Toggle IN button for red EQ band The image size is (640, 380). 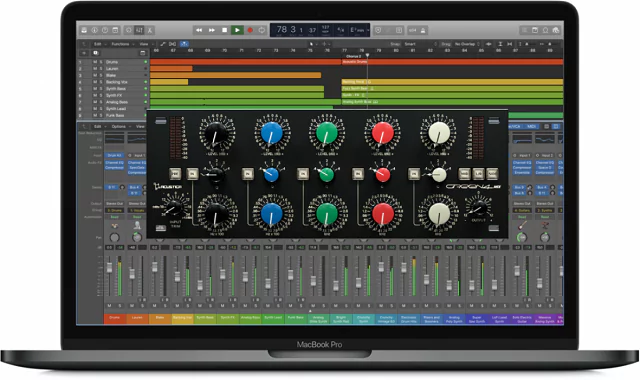[358, 174]
